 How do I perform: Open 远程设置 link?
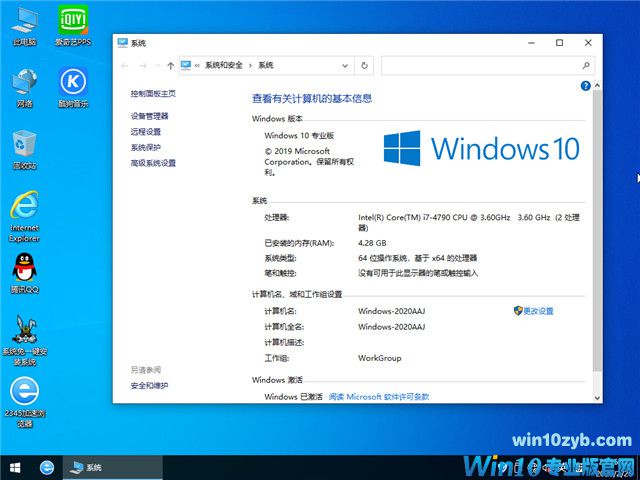coord(146,131)
